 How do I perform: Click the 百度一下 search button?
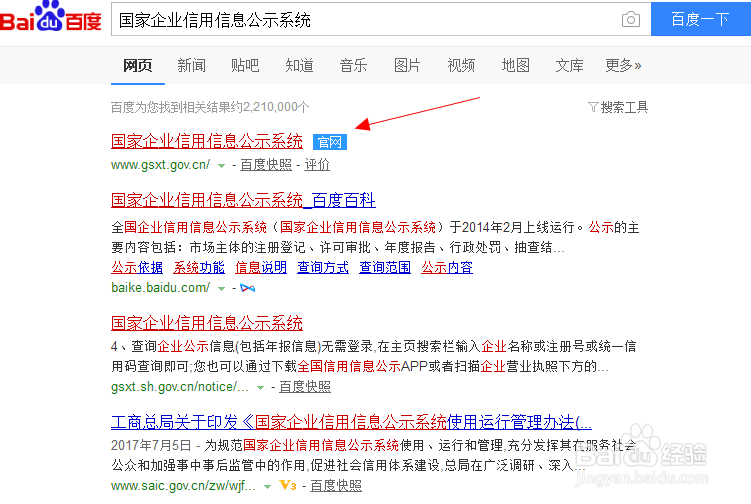[x=701, y=19]
